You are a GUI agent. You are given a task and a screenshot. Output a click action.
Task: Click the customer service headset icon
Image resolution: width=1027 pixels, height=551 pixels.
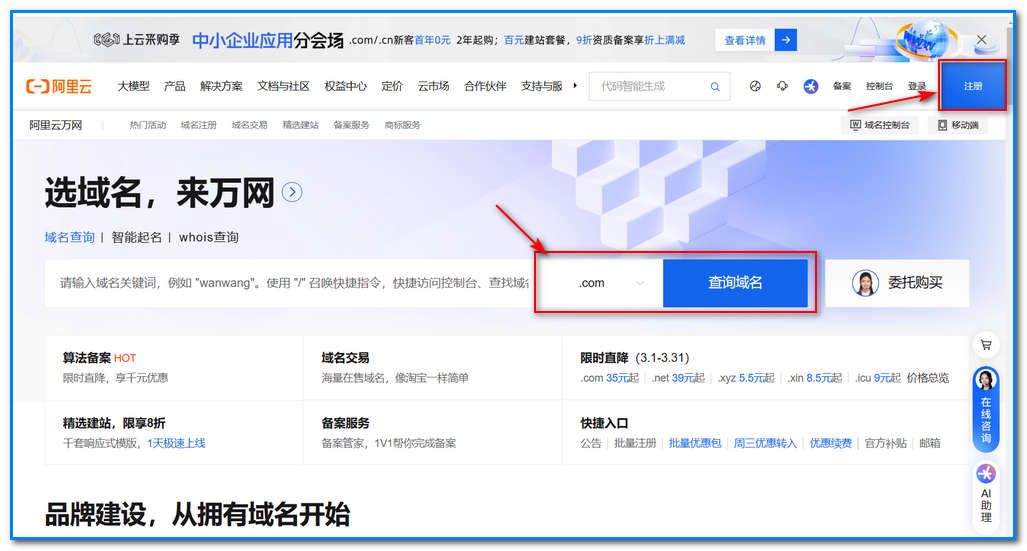coord(782,86)
